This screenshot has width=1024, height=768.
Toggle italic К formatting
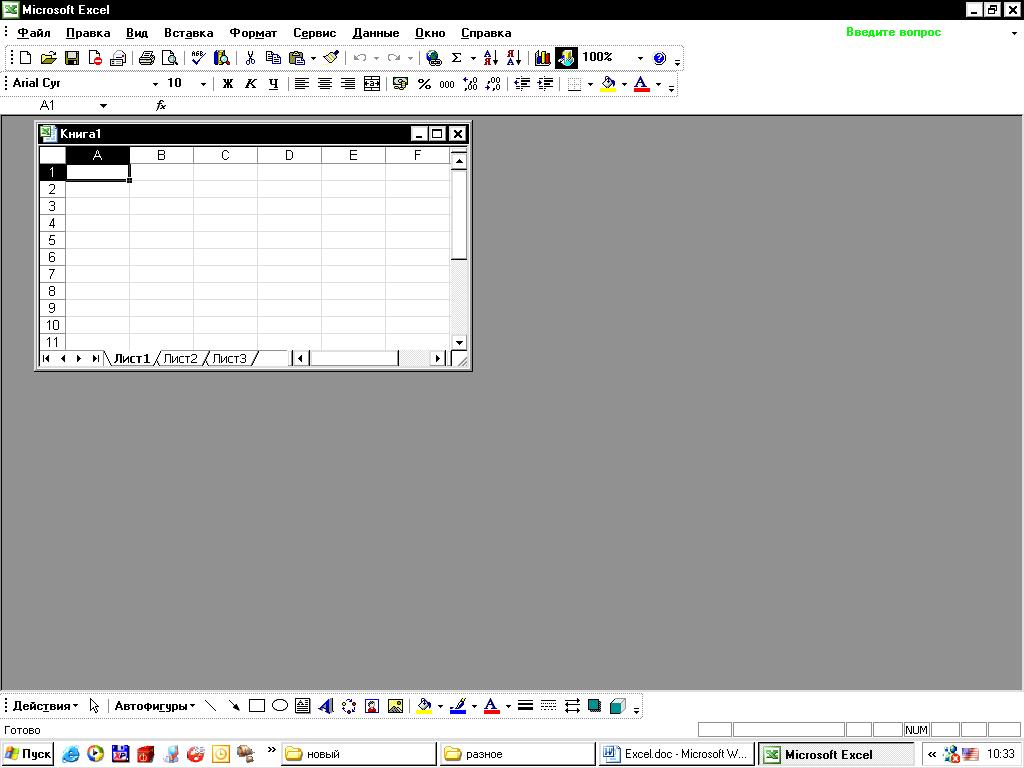point(250,84)
